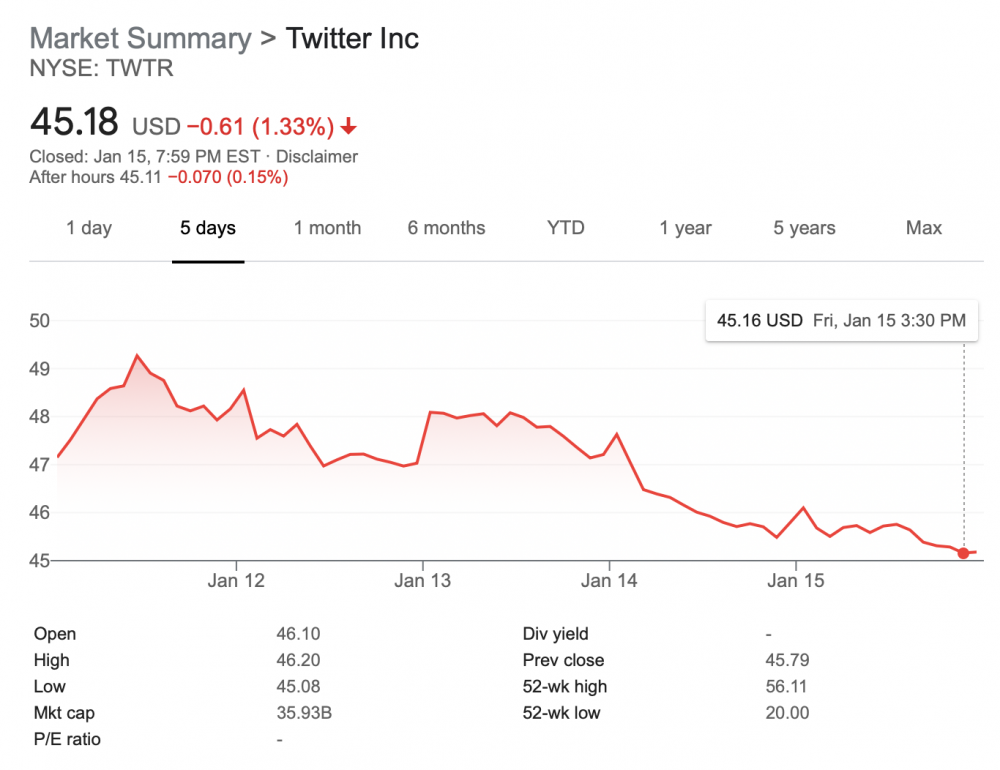View the 5 years chart tab
The width and height of the screenshot is (1000, 770).
click(x=804, y=228)
